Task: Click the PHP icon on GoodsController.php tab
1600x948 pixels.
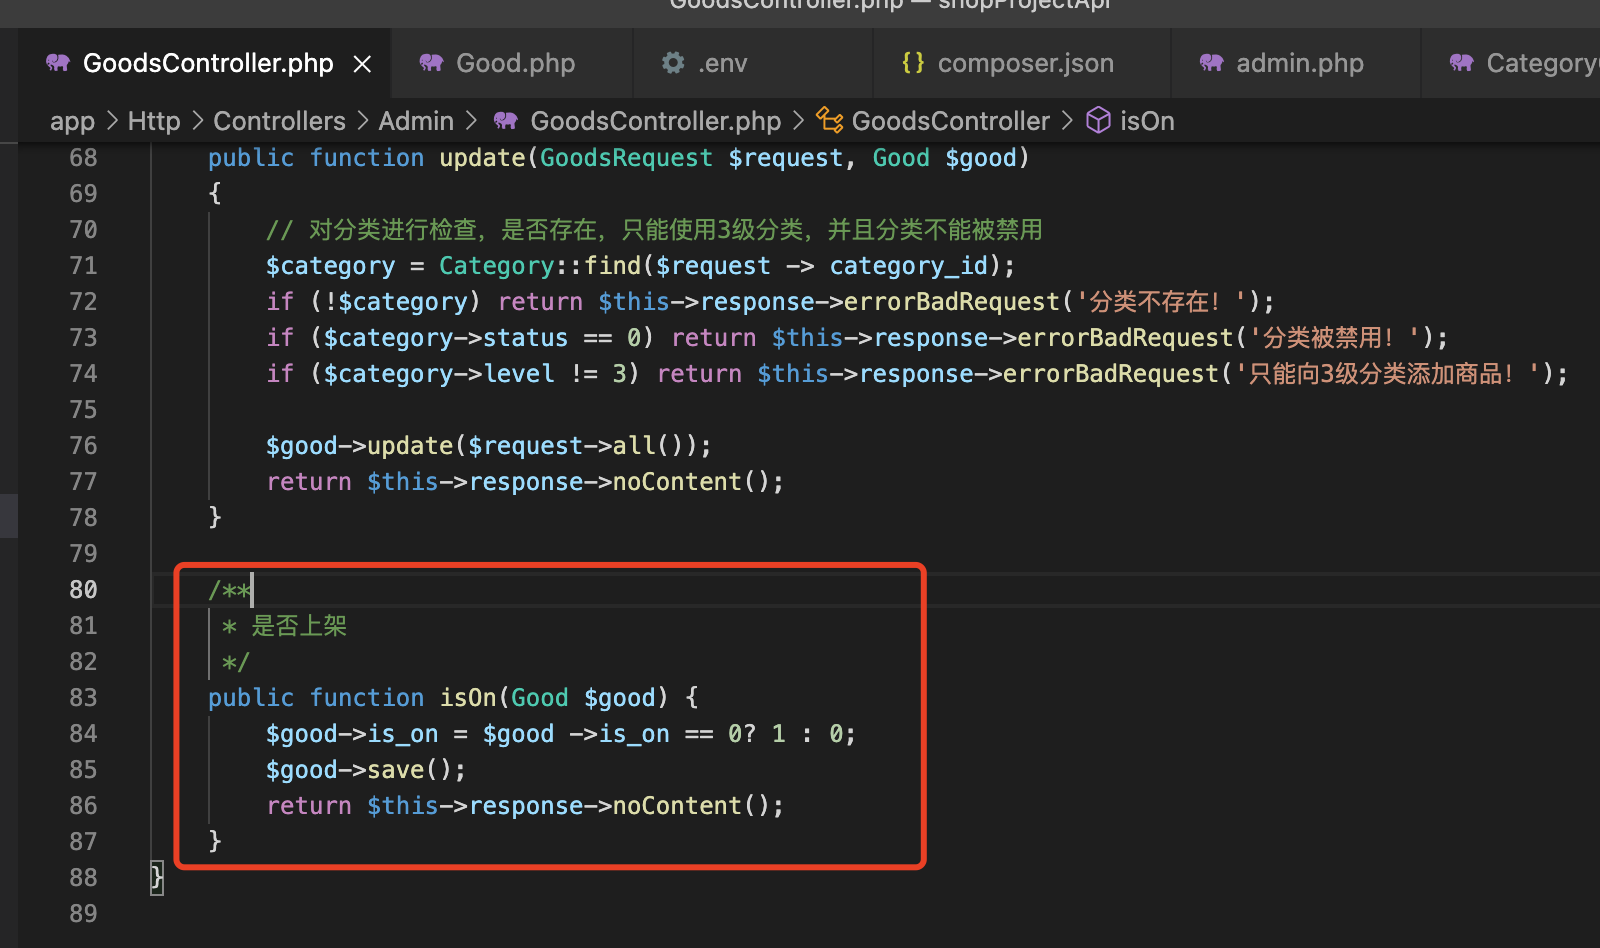Action: (x=58, y=63)
